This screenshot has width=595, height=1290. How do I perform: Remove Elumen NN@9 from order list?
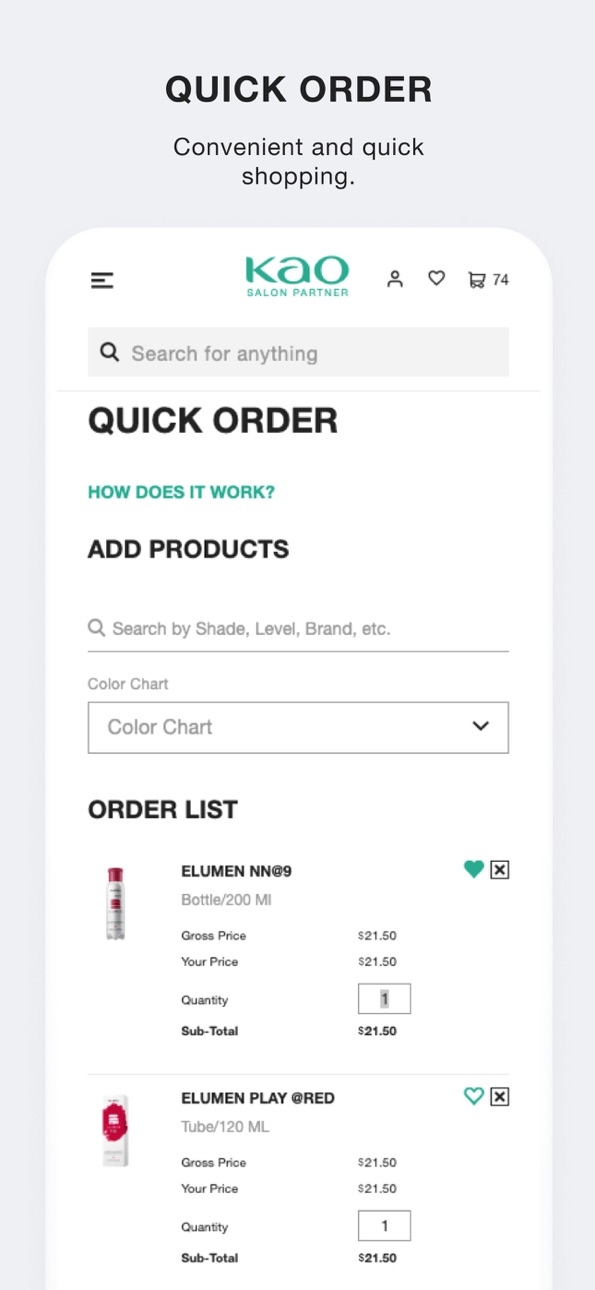[x=500, y=870]
